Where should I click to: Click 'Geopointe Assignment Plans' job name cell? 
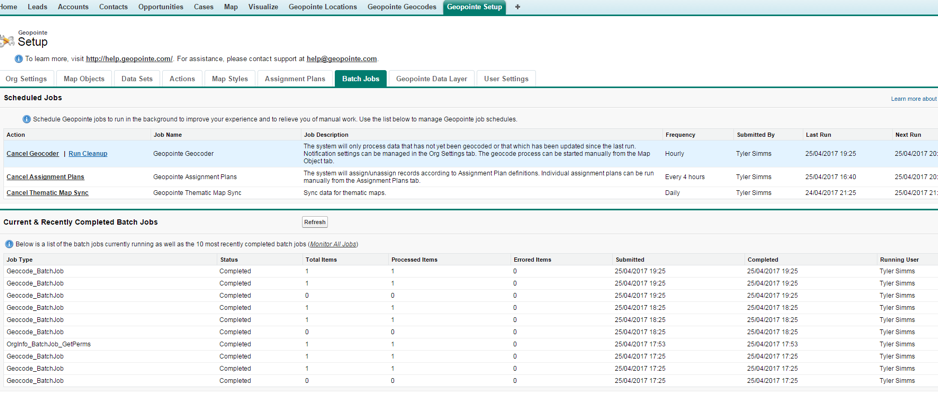tap(194, 177)
